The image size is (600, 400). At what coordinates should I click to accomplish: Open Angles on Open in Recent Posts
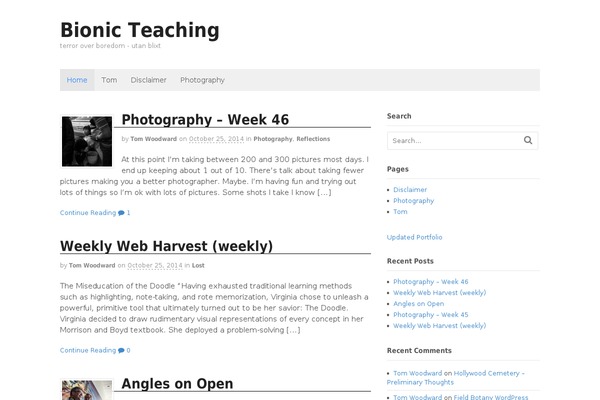419,304
